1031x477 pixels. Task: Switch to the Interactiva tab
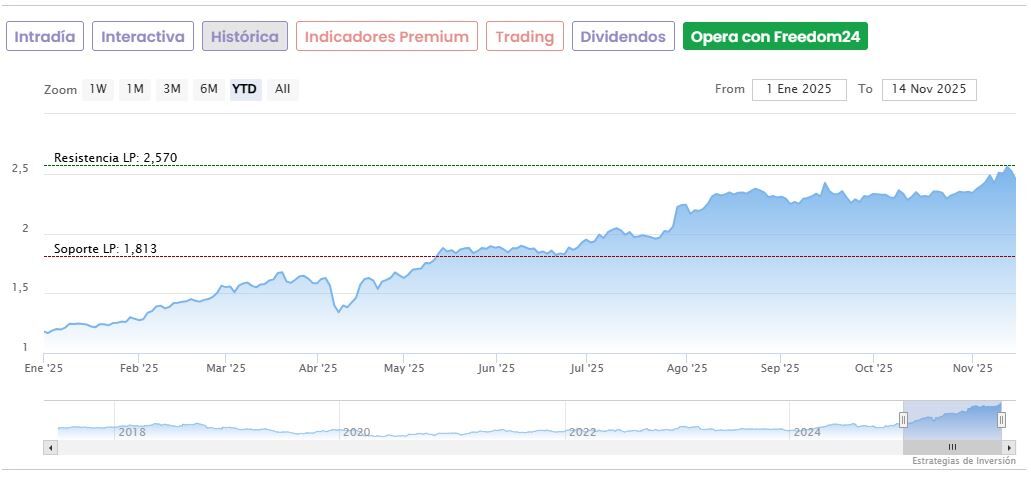(143, 37)
